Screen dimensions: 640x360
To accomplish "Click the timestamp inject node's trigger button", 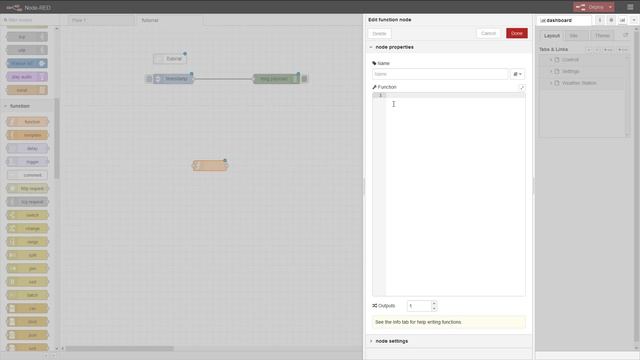I will click(149, 79).
